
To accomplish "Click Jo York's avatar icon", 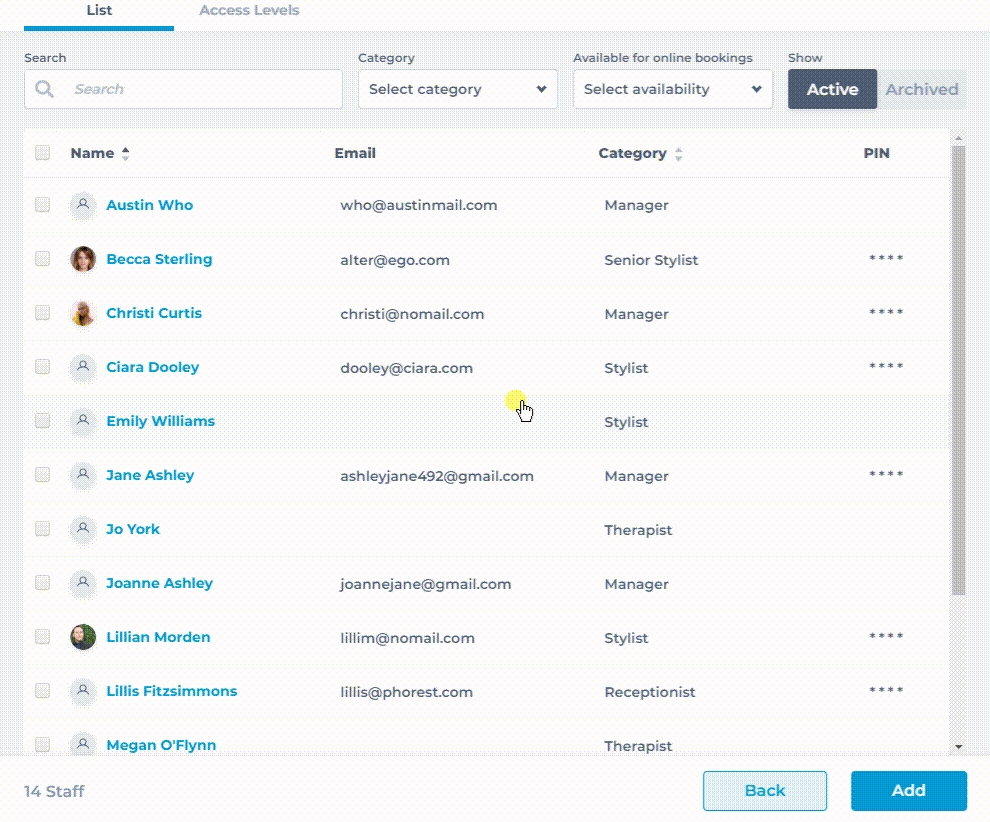I will [82, 529].
